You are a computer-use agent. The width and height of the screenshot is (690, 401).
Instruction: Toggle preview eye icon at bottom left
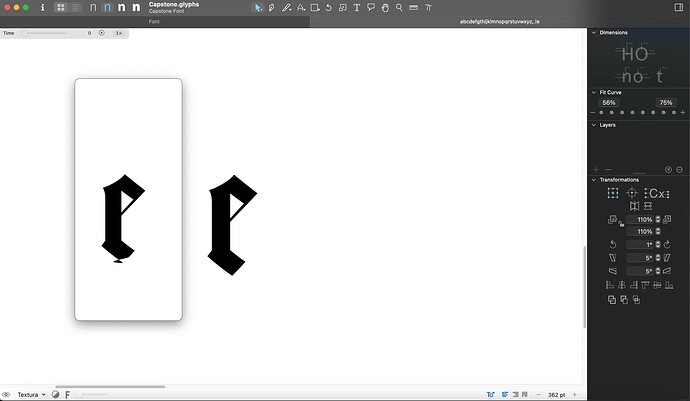pyautogui.click(x=6, y=395)
